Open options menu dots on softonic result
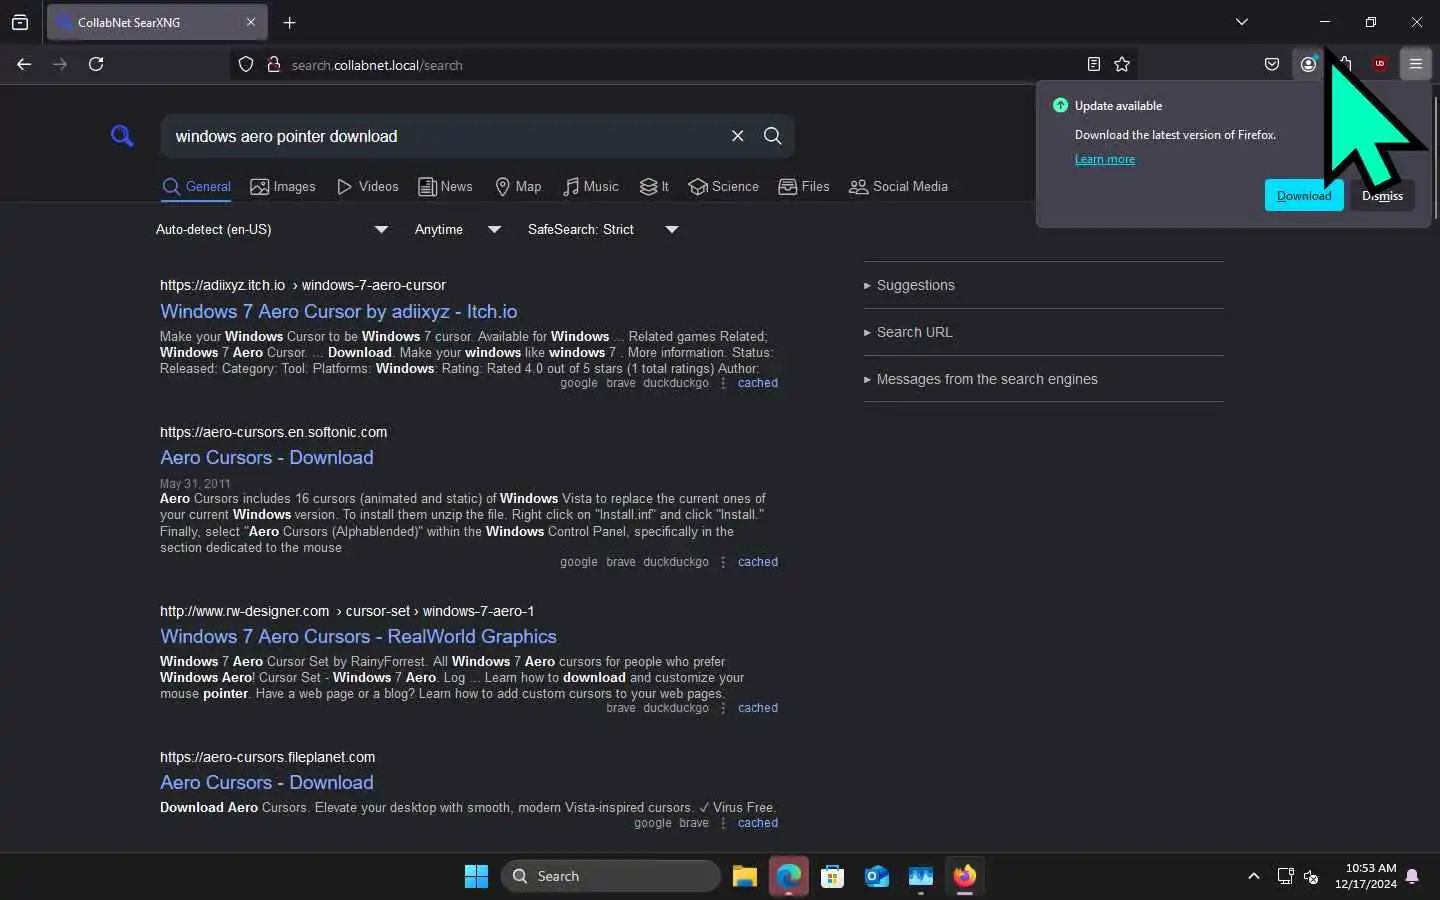Screen dimensions: 1440x900 point(723,562)
